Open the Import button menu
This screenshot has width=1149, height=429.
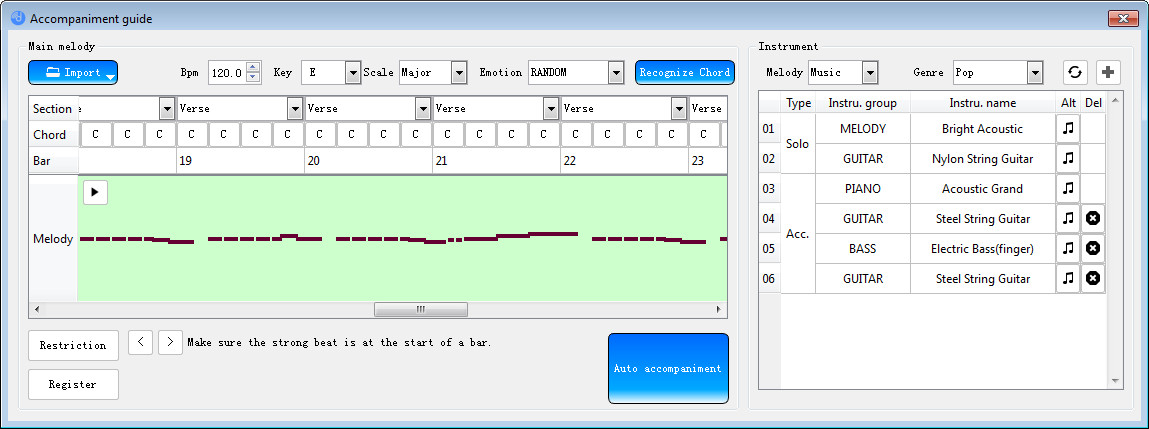click(73, 72)
